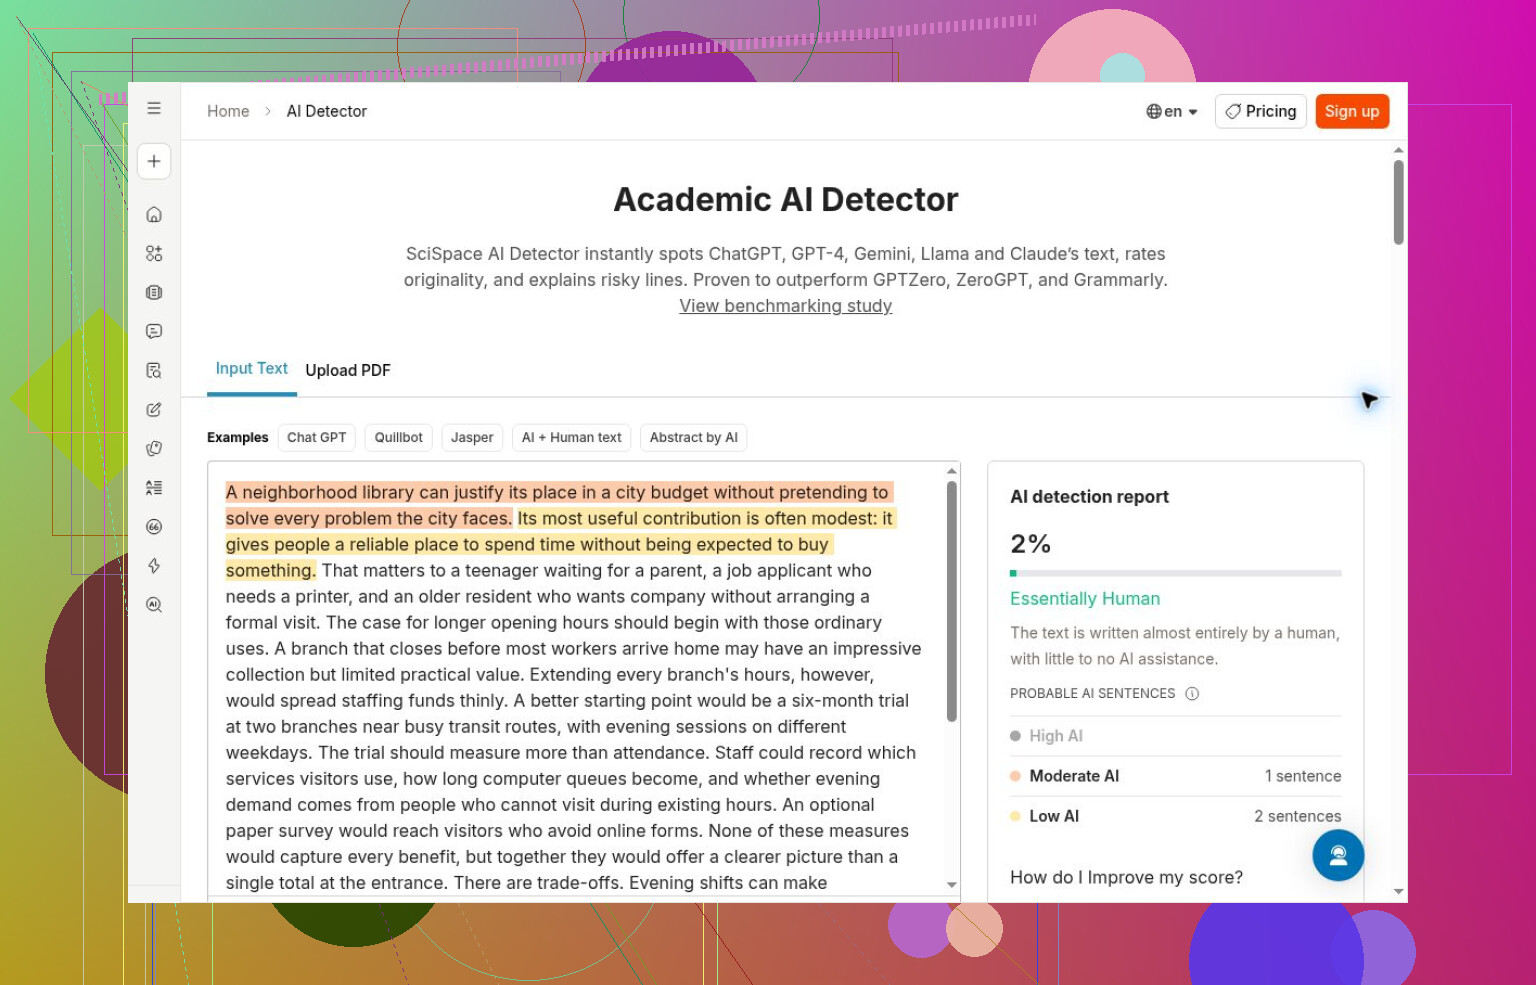Click the Sign up button
Viewport: 1536px width, 985px height.
1352,112
